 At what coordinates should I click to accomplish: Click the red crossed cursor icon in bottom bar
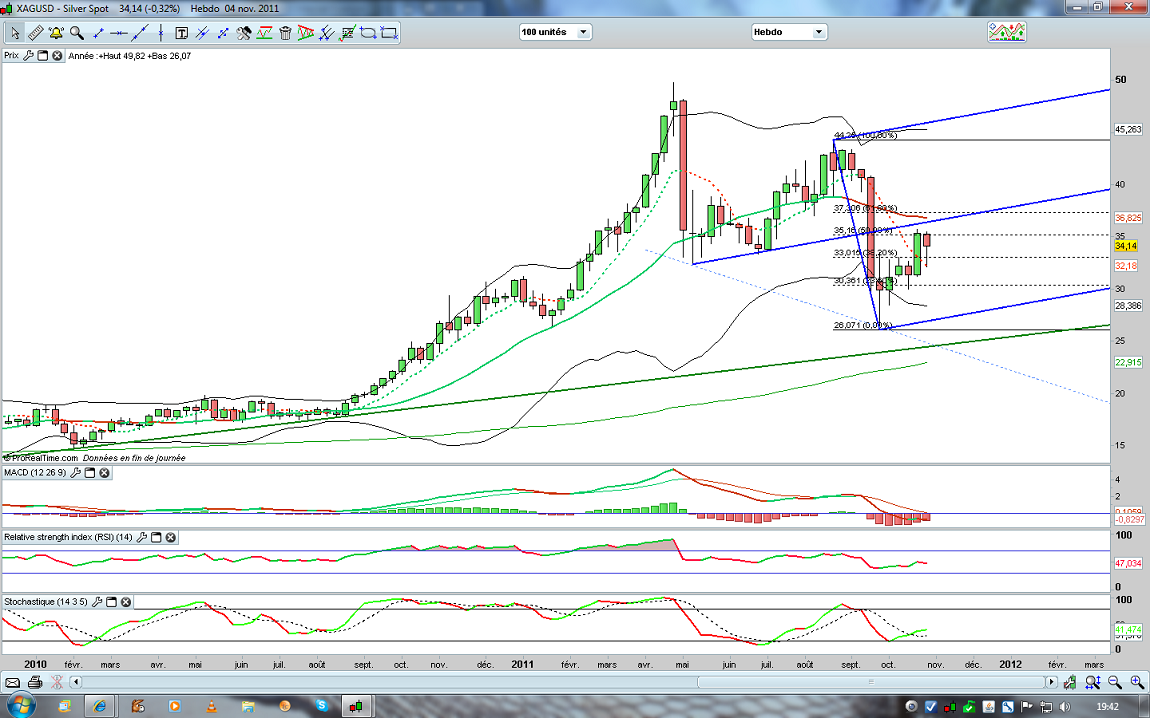[56, 683]
